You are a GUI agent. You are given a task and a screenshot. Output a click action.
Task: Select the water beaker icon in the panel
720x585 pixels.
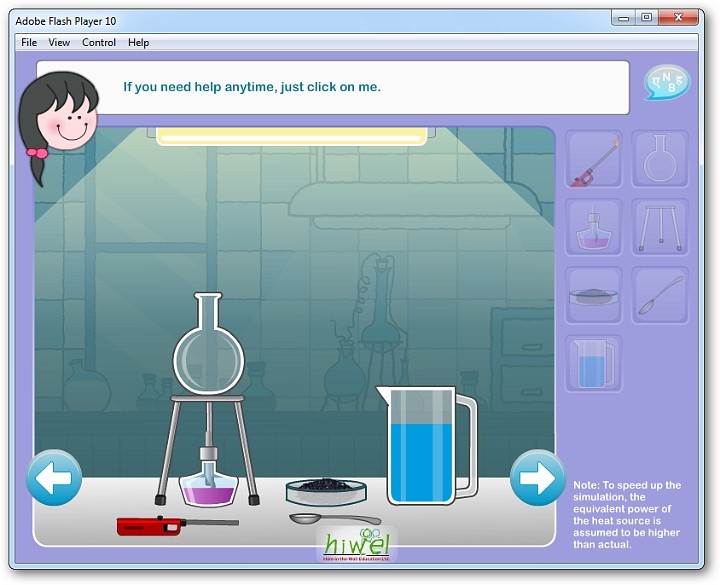594,362
